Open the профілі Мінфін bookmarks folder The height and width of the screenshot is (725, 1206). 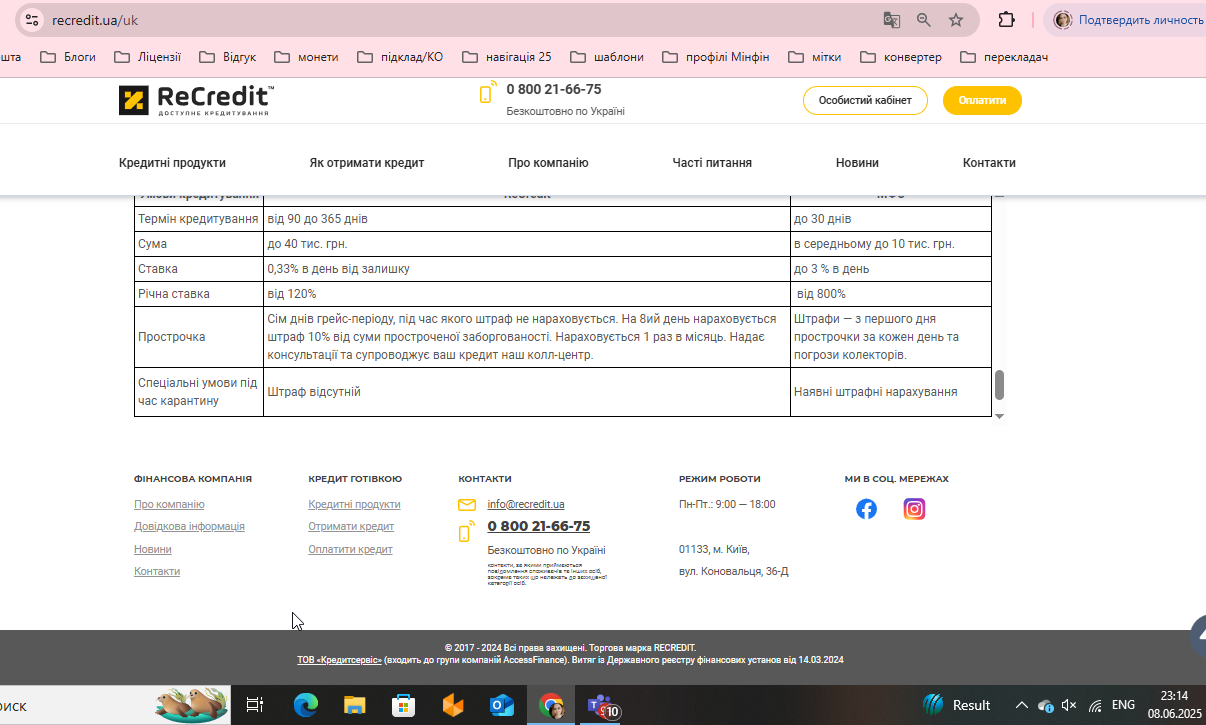716,57
